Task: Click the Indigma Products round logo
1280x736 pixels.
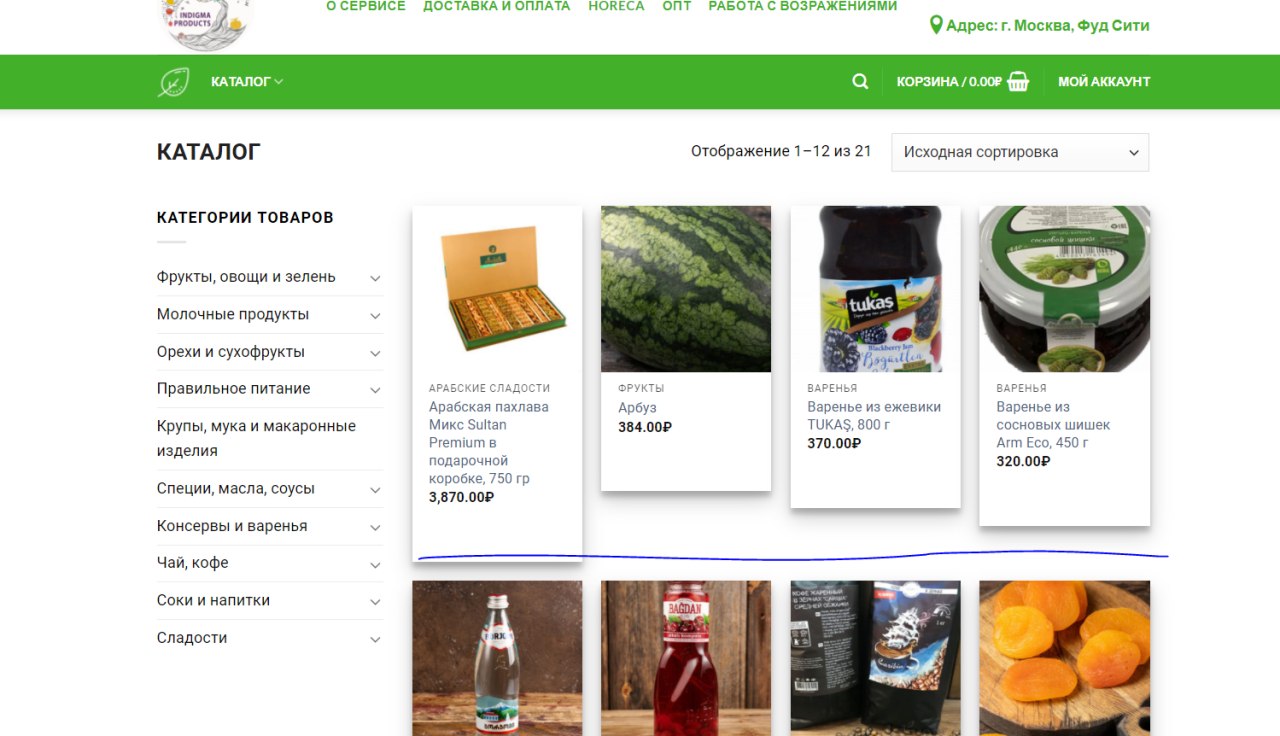Action: pyautogui.click(x=207, y=22)
